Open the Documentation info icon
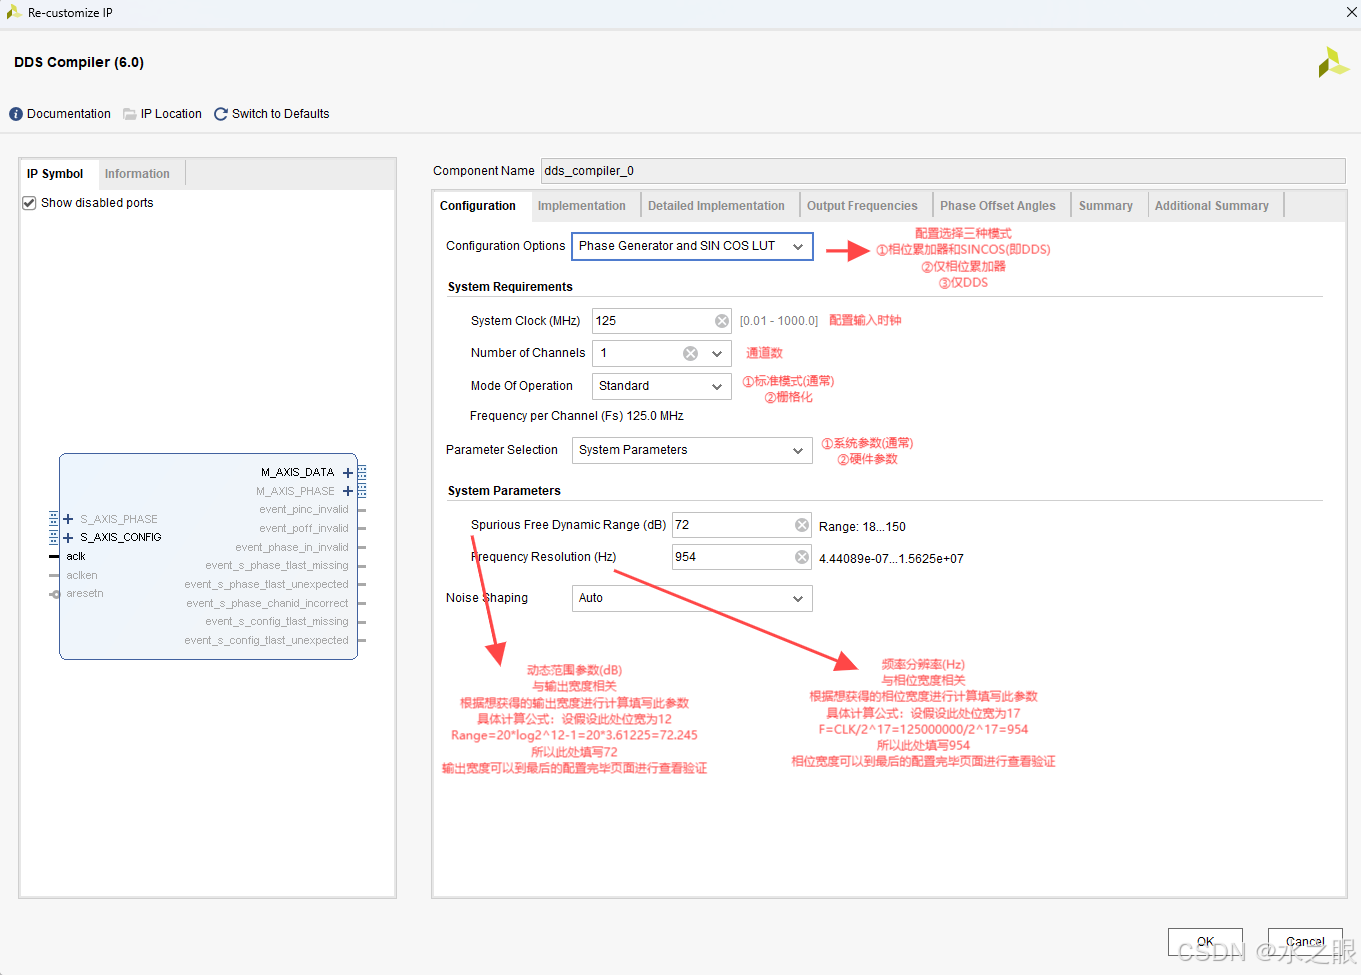This screenshot has height=975, width=1361. click(16, 114)
